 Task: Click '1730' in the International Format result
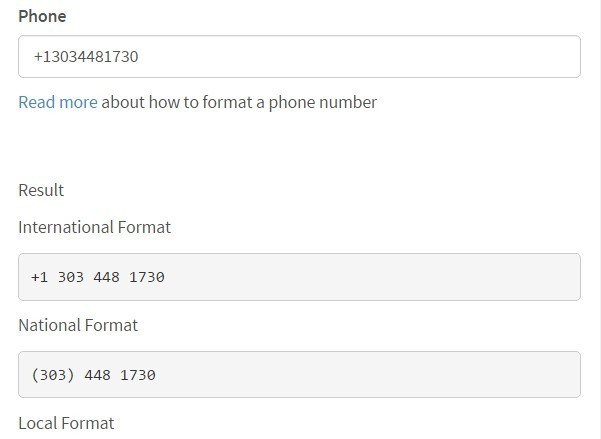[x=147, y=277]
